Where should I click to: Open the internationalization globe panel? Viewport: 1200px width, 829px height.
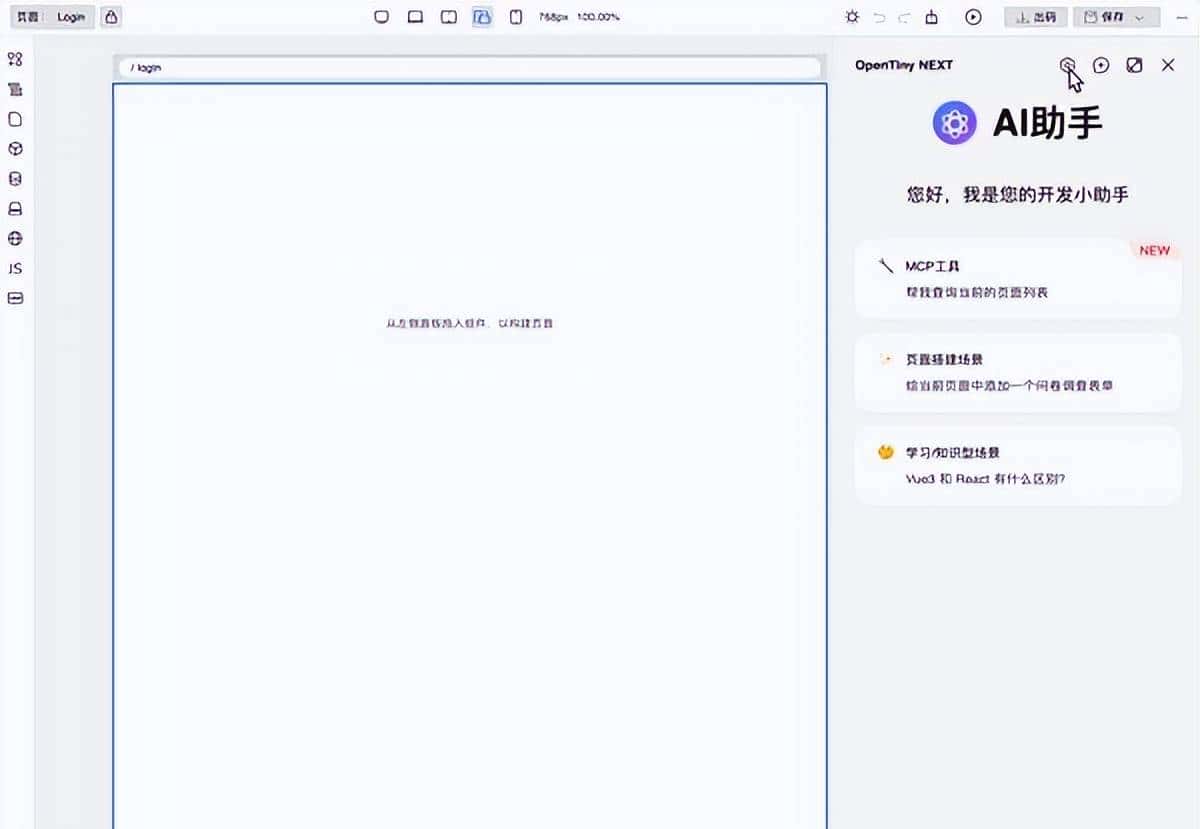[x=15, y=239]
